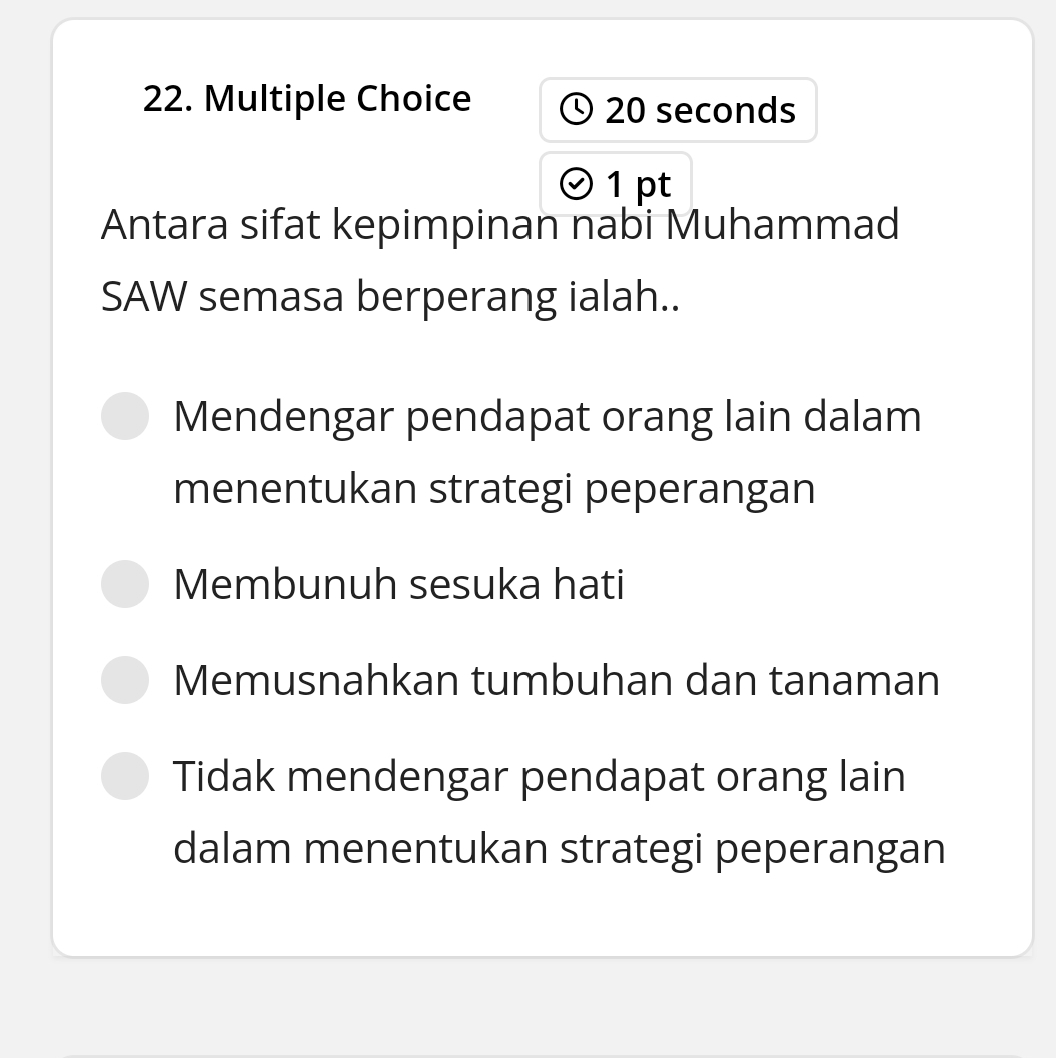The height and width of the screenshot is (1058, 1056).
Task: Click question line "SAW semasa berperang ialah.."
Action: point(390,296)
